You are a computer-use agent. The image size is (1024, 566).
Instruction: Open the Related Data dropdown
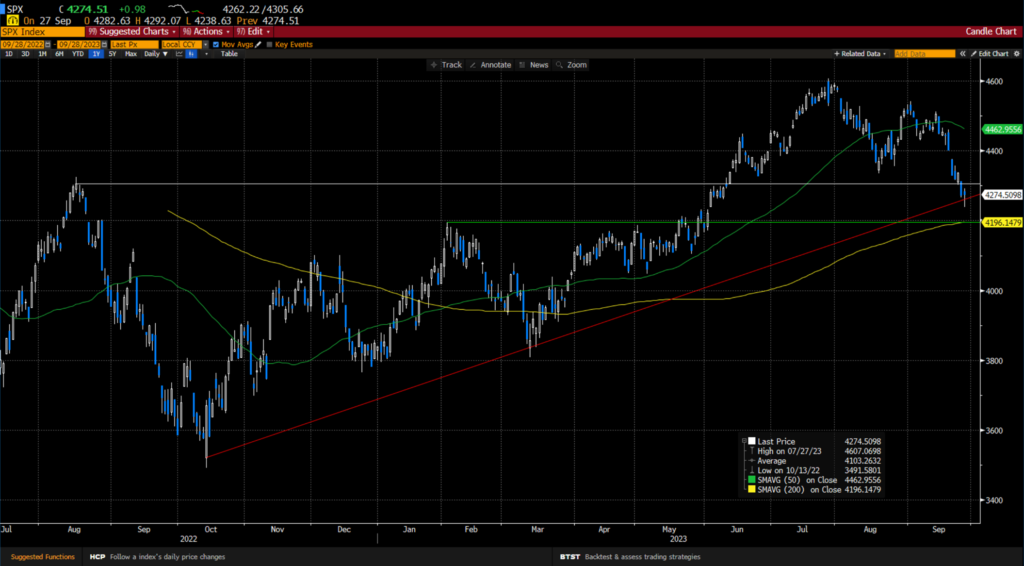point(864,53)
